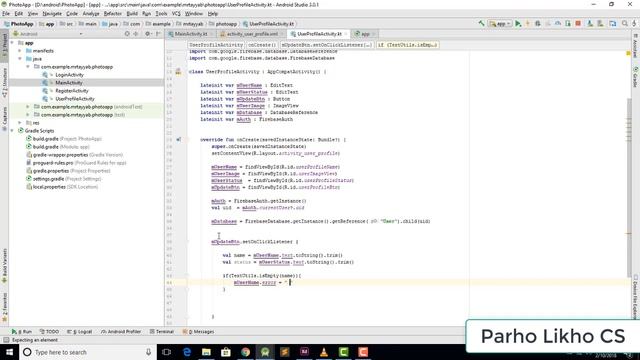The width and height of the screenshot is (640, 360).
Task: Click onCreate() editor breadcrumb
Action: [x=262, y=45]
